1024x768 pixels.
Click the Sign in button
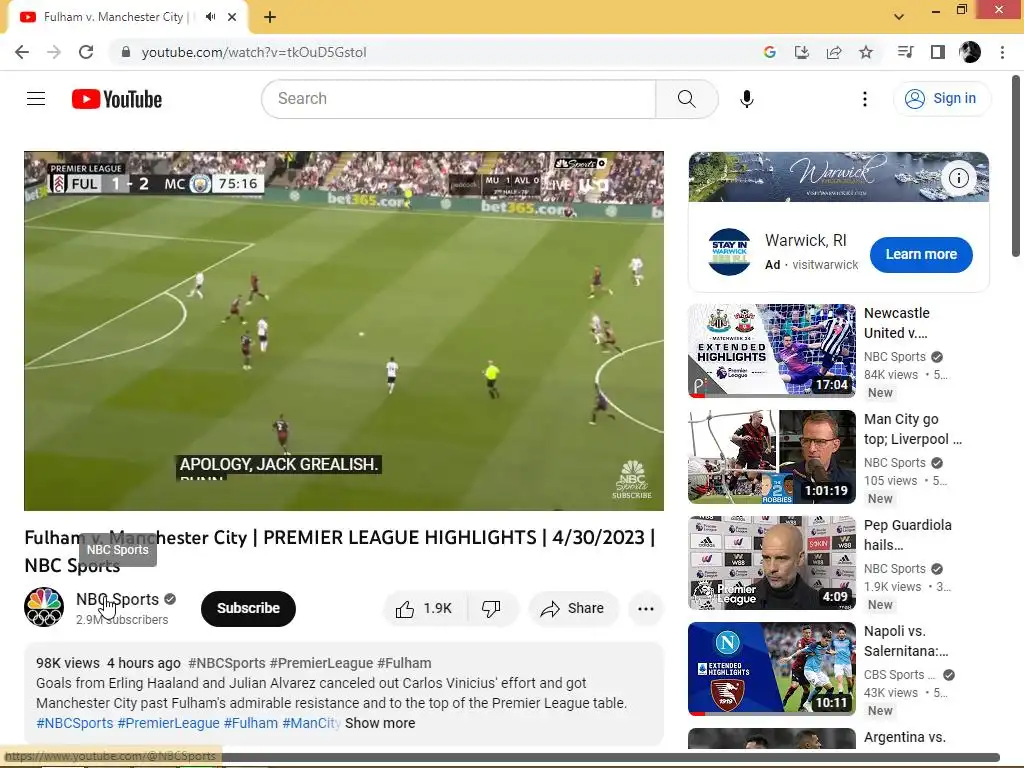click(941, 99)
